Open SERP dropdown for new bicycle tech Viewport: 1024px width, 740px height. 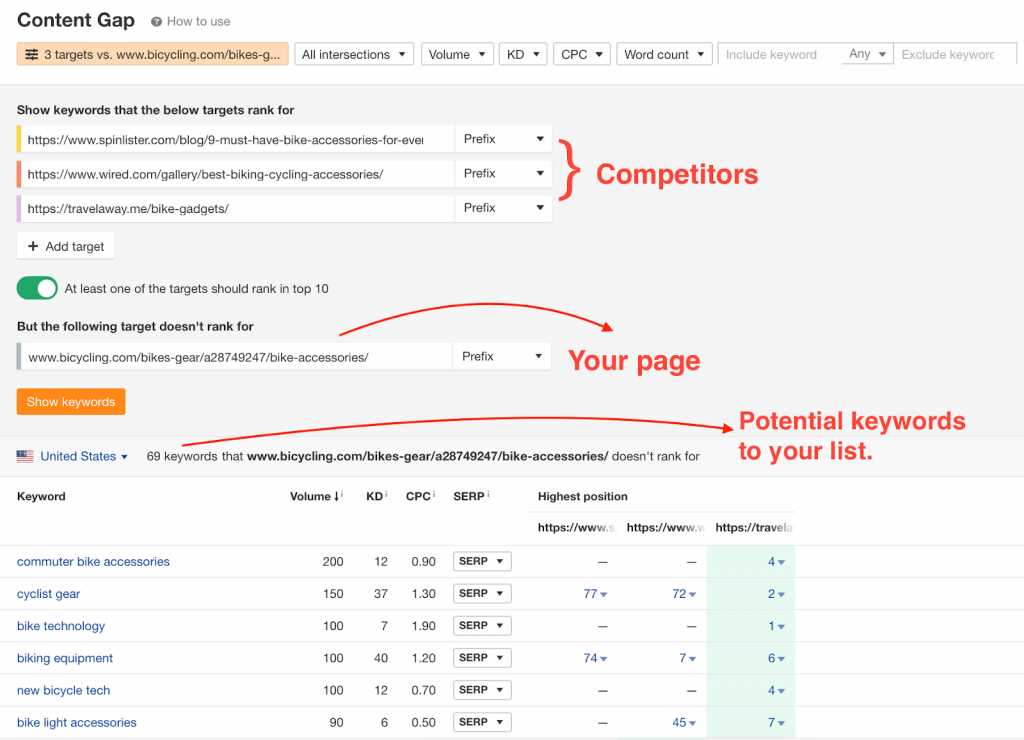coord(482,690)
